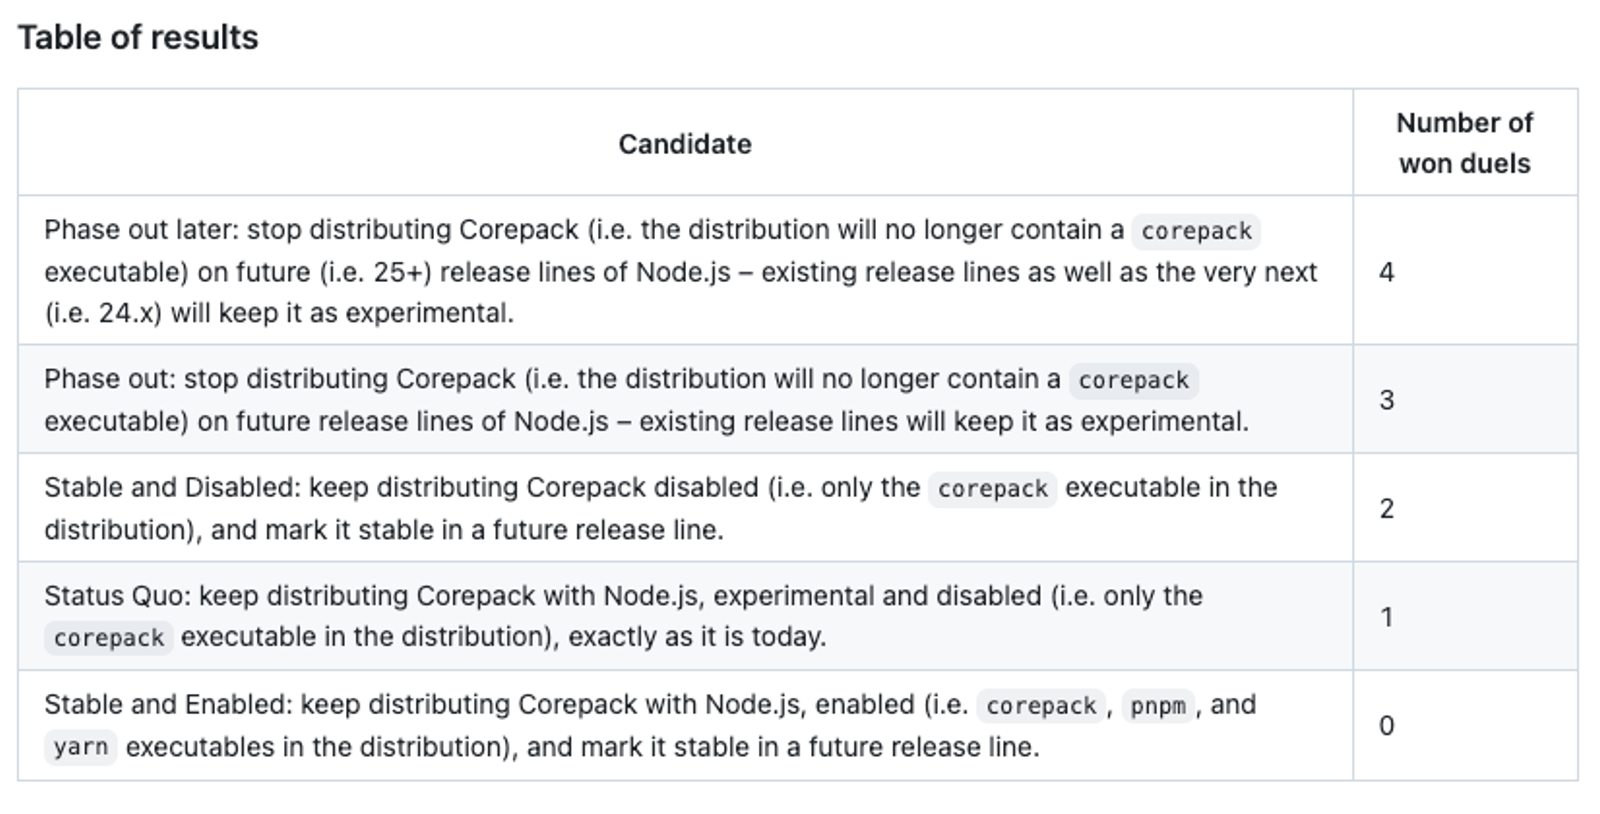Click the won duels value 0
1600x814 pixels.
tap(1386, 726)
